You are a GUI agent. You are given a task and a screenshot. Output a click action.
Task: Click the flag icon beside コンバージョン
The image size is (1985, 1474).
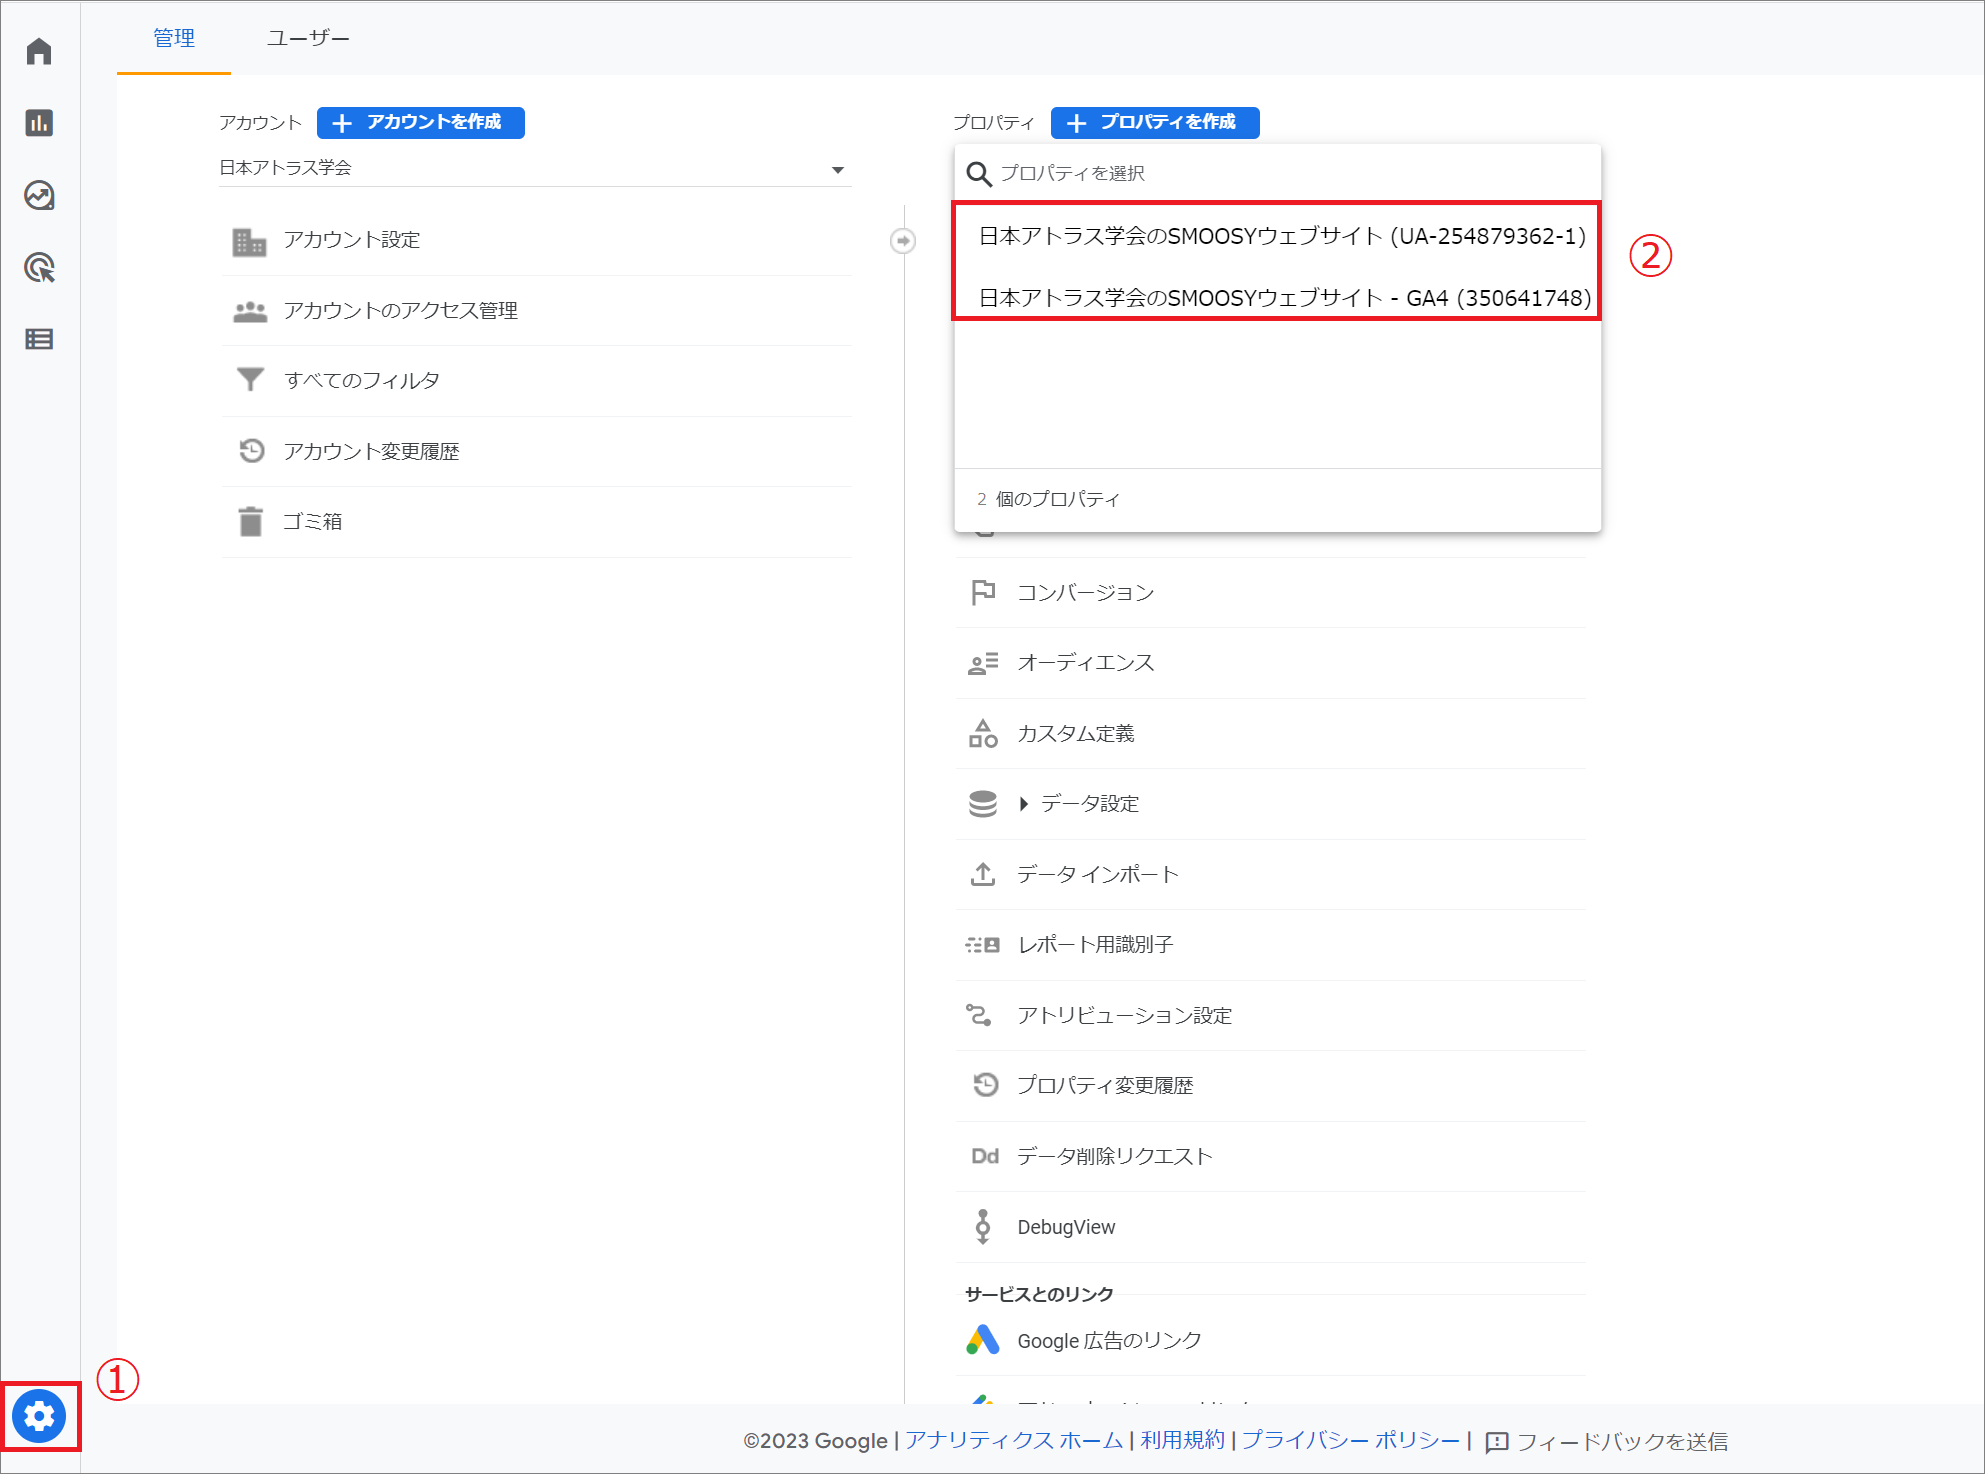click(x=983, y=592)
